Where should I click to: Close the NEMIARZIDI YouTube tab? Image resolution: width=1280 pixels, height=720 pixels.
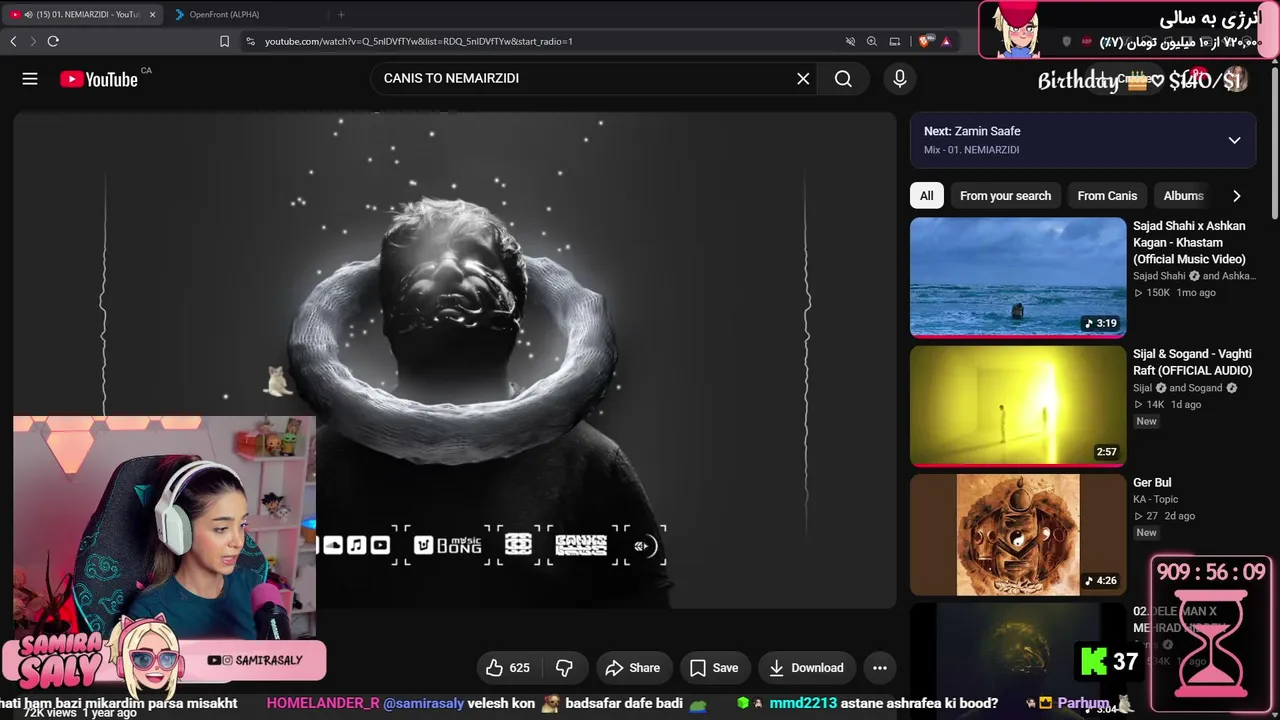tap(152, 15)
